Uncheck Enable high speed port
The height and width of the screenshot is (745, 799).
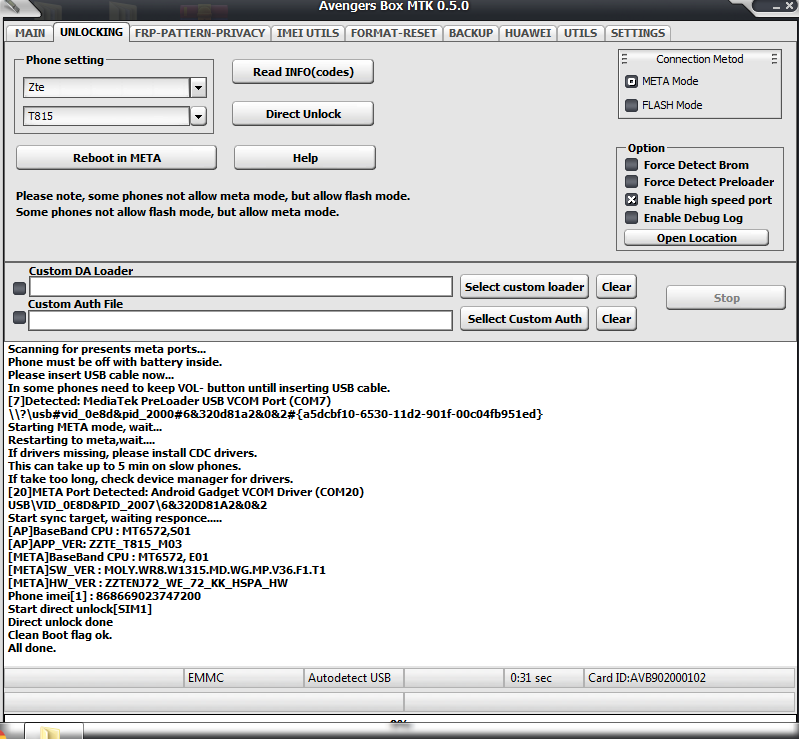pos(631,200)
